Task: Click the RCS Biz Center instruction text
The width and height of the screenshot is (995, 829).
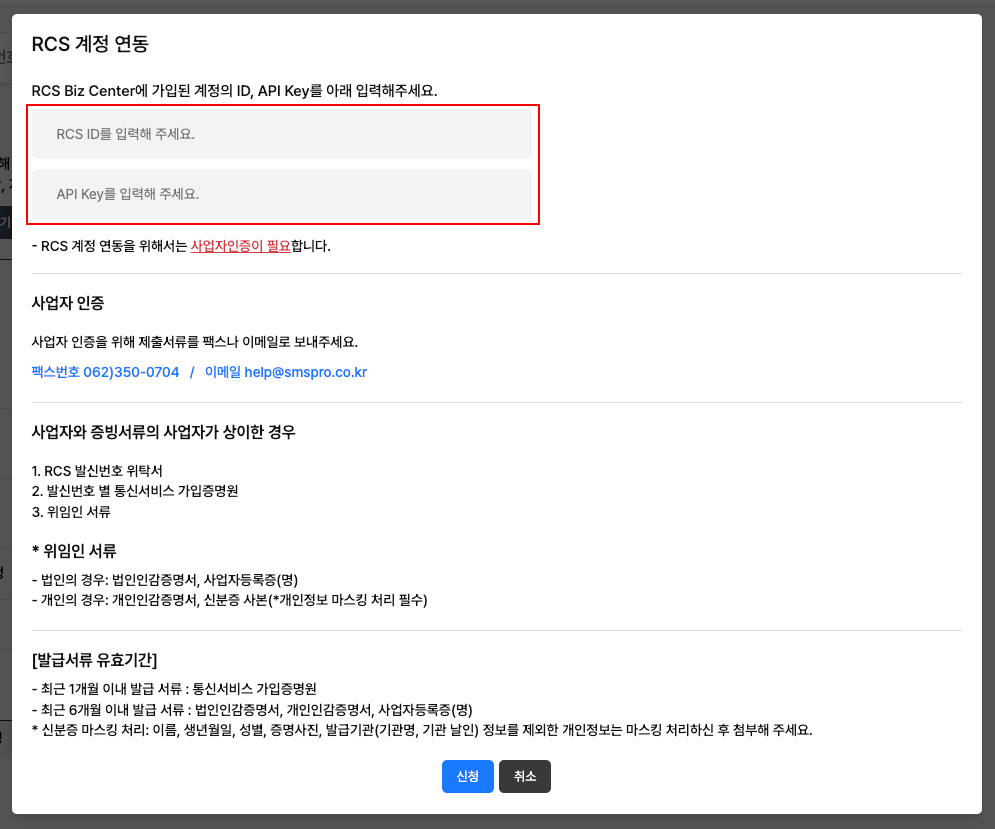Action: click(x=234, y=91)
